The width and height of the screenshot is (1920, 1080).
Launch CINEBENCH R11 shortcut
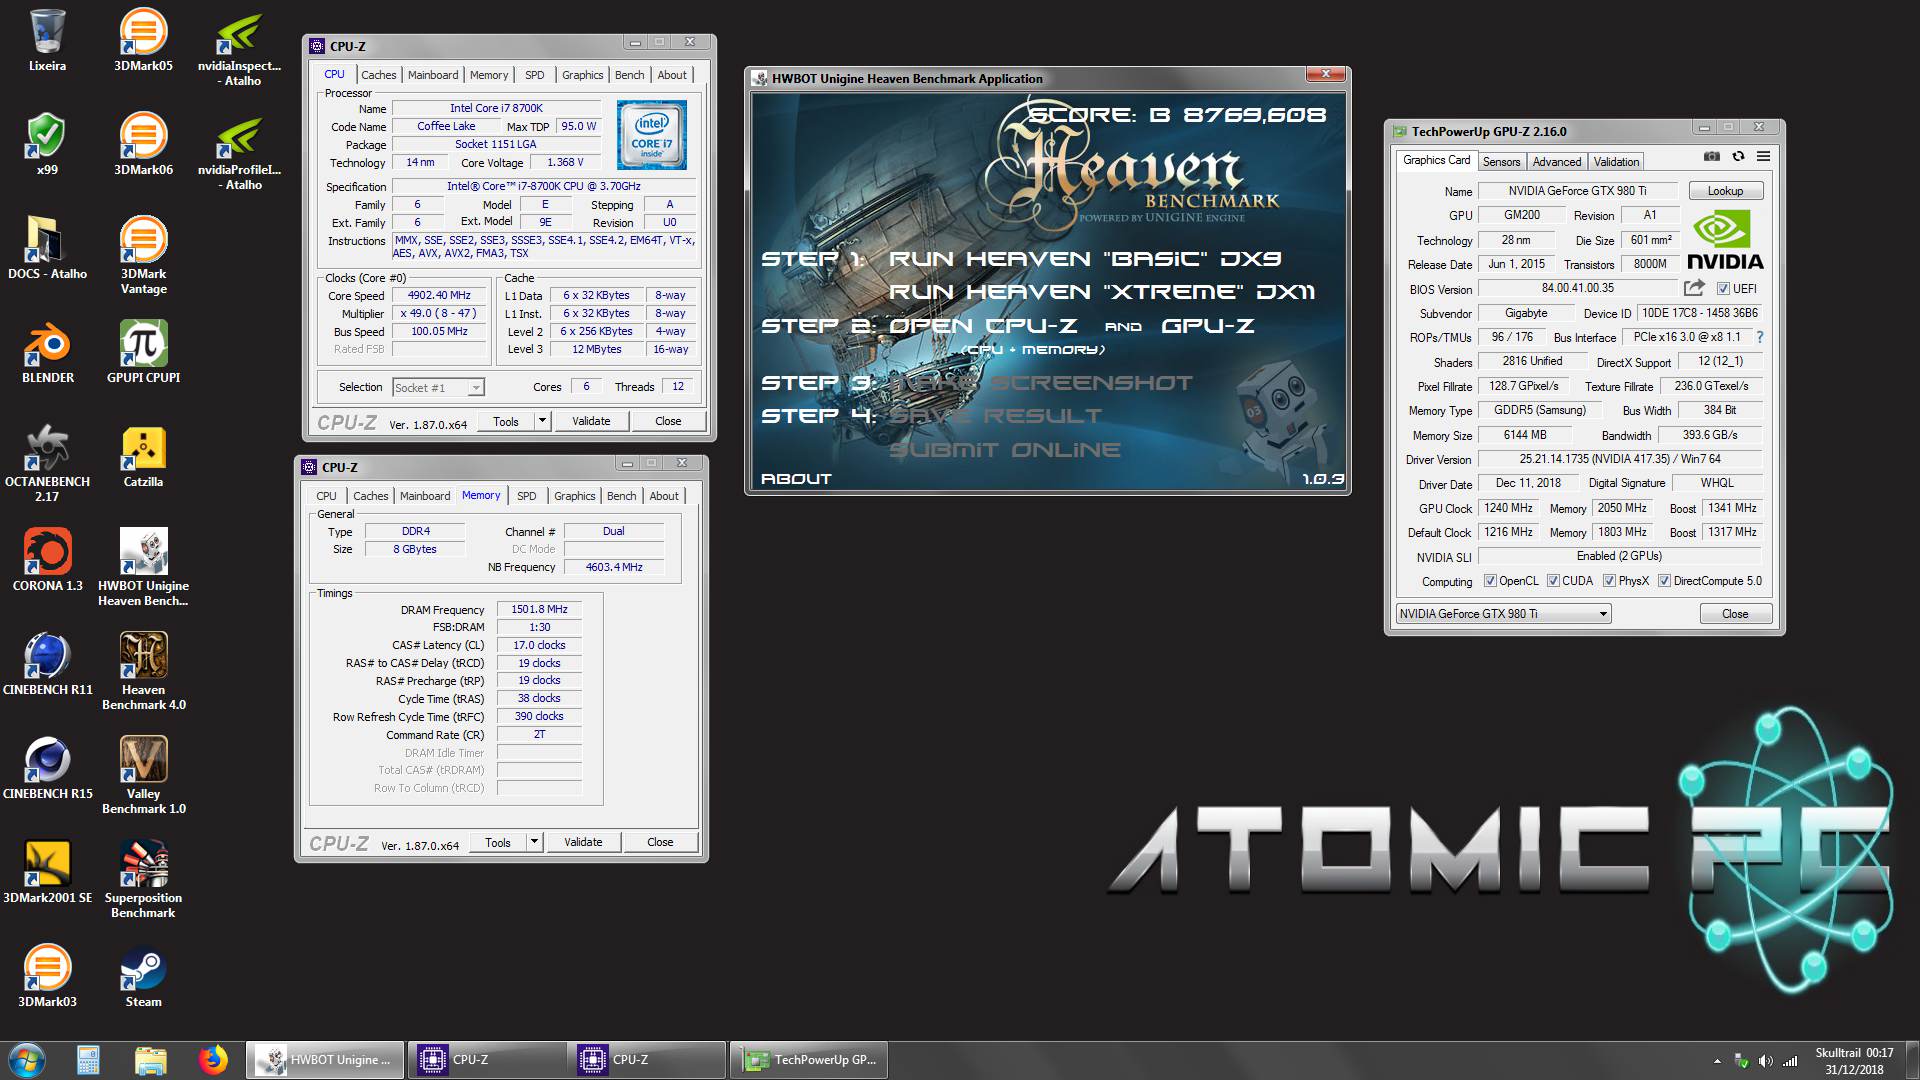47,664
